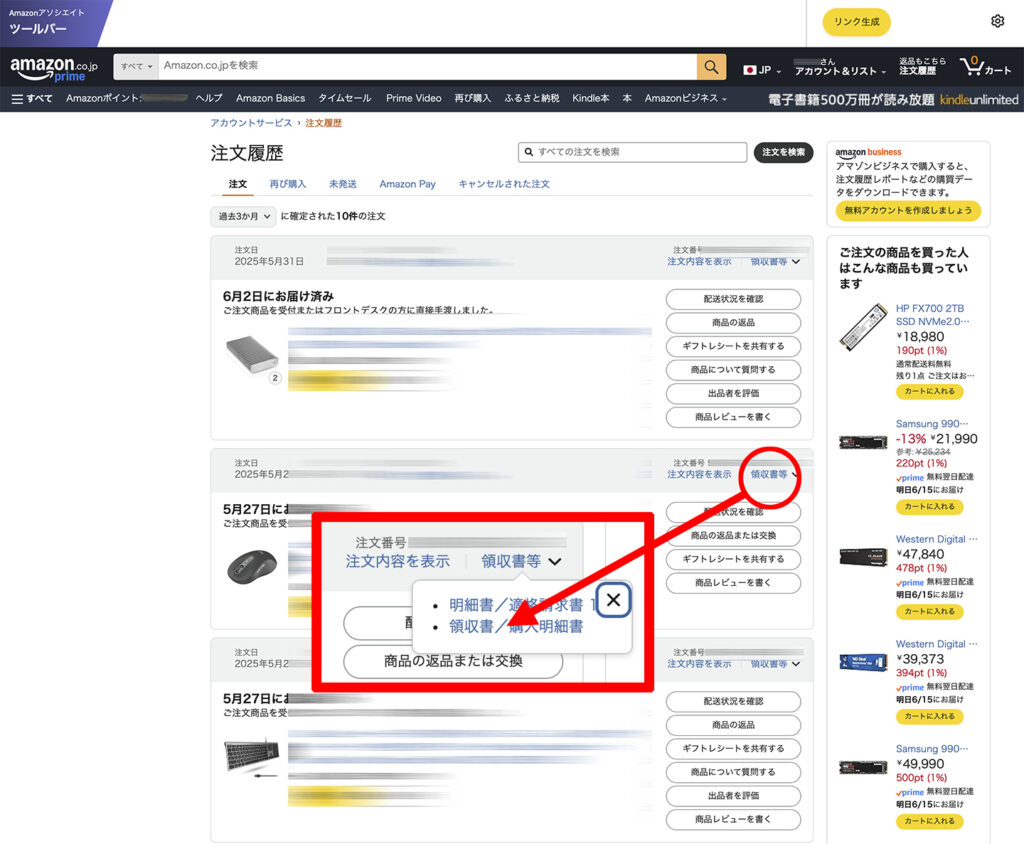The height and width of the screenshot is (844, 1024).
Task: Click the リンク生成 button
Action: pos(856,22)
